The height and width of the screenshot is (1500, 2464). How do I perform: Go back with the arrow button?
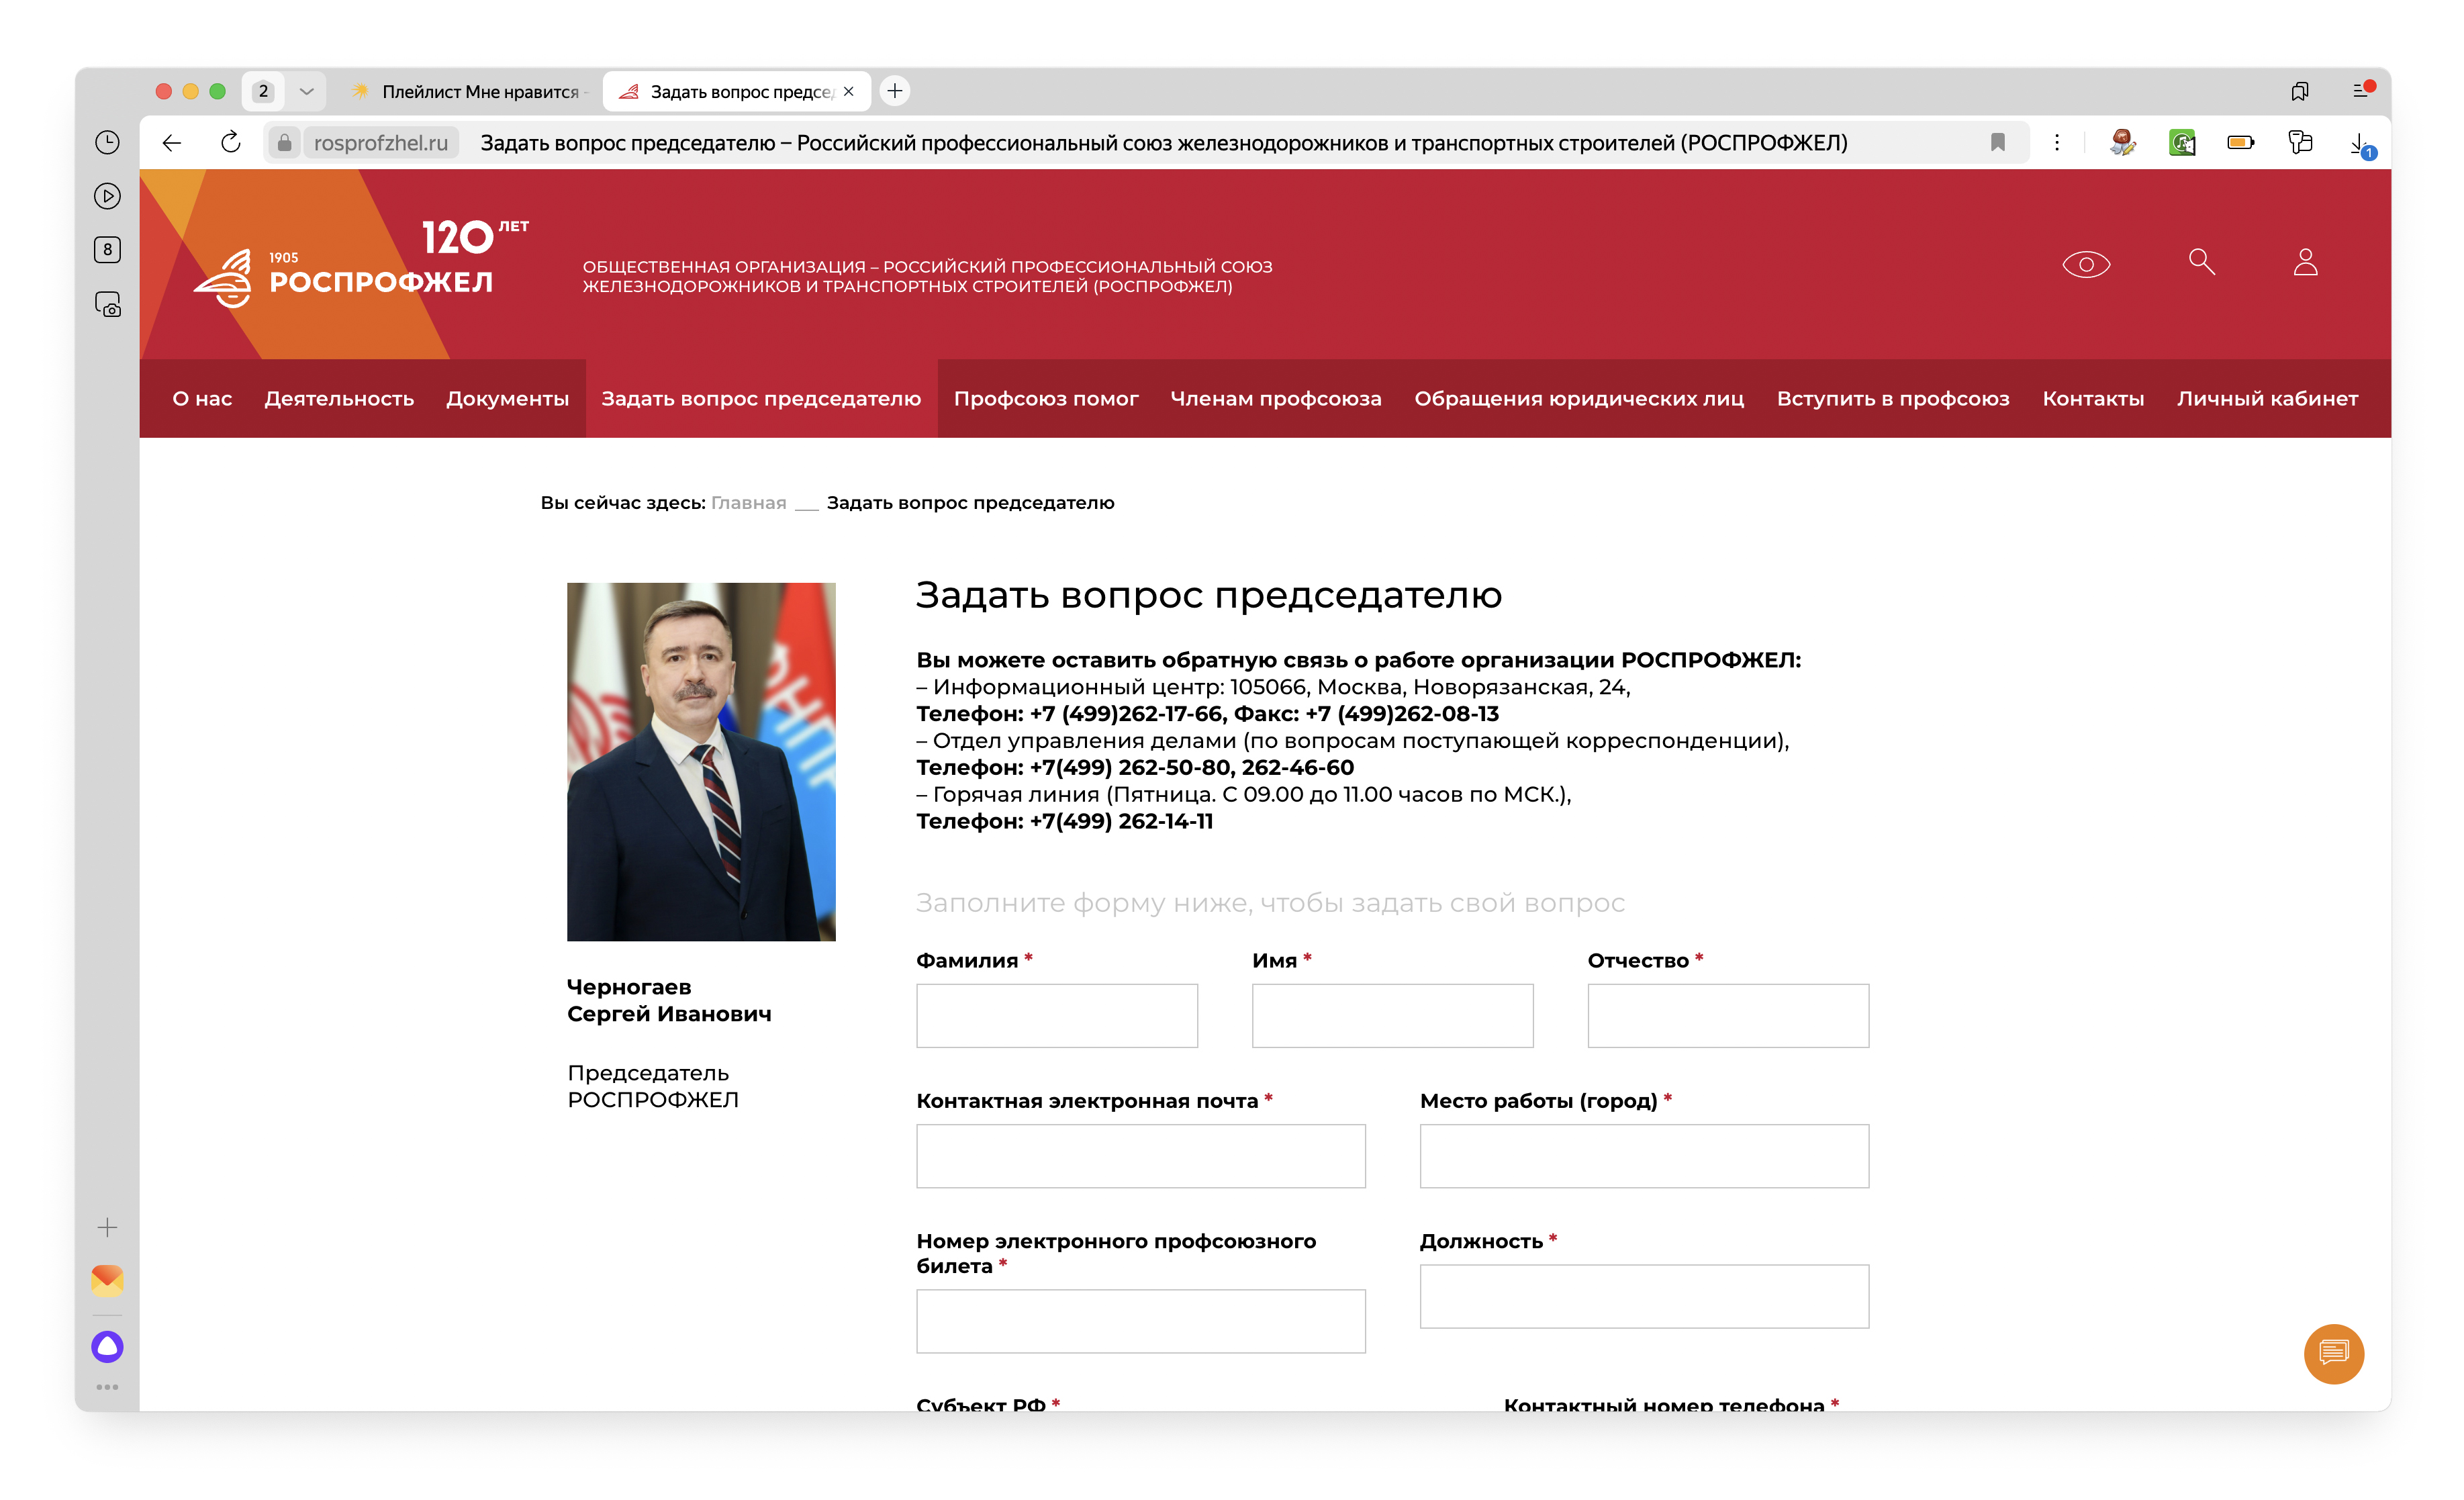(x=172, y=143)
